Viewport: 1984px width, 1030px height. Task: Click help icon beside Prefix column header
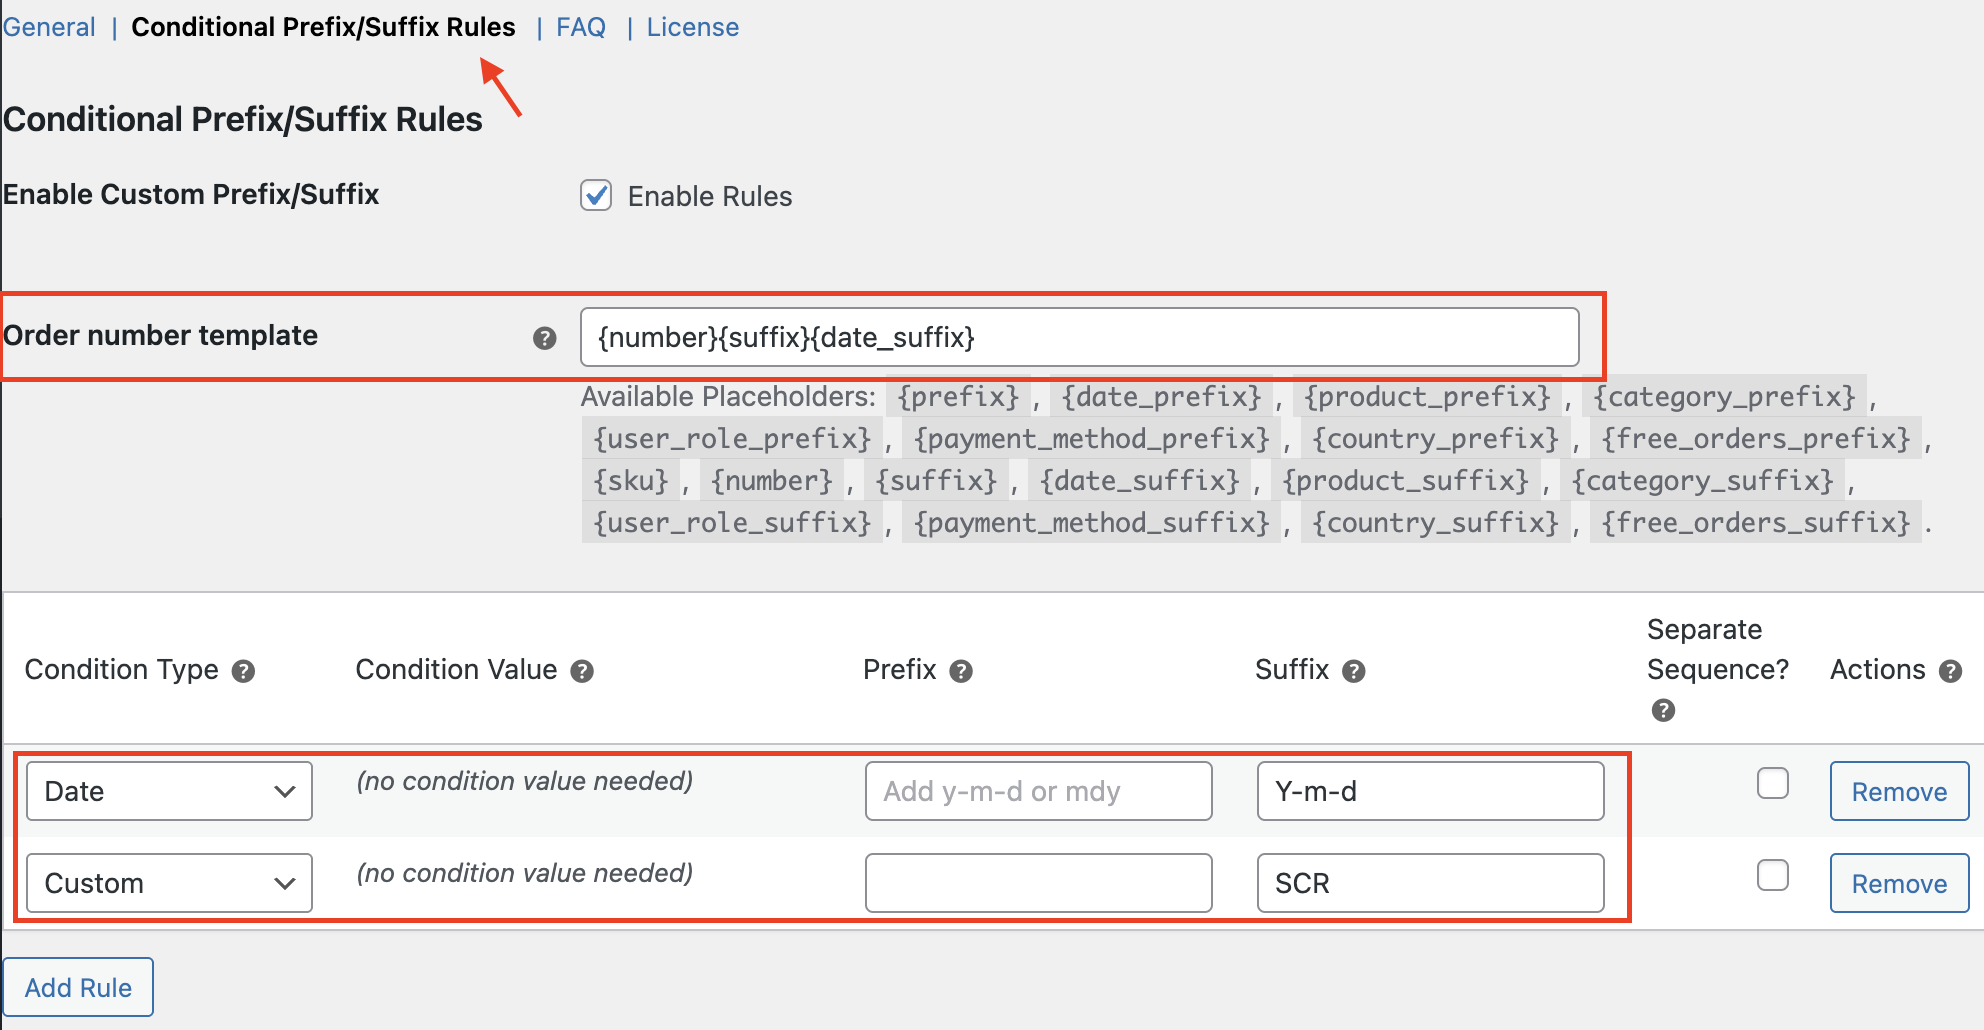[x=961, y=671]
